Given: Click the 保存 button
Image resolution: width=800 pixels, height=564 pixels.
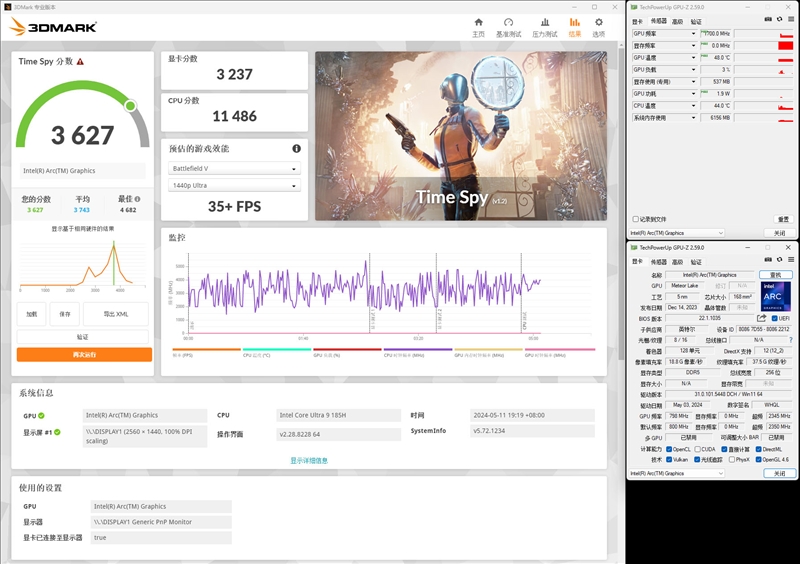Looking at the screenshot, I should pos(65,314).
